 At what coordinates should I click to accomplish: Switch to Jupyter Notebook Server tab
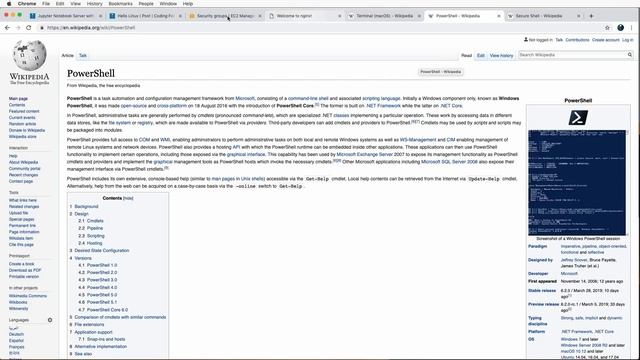[64, 16]
